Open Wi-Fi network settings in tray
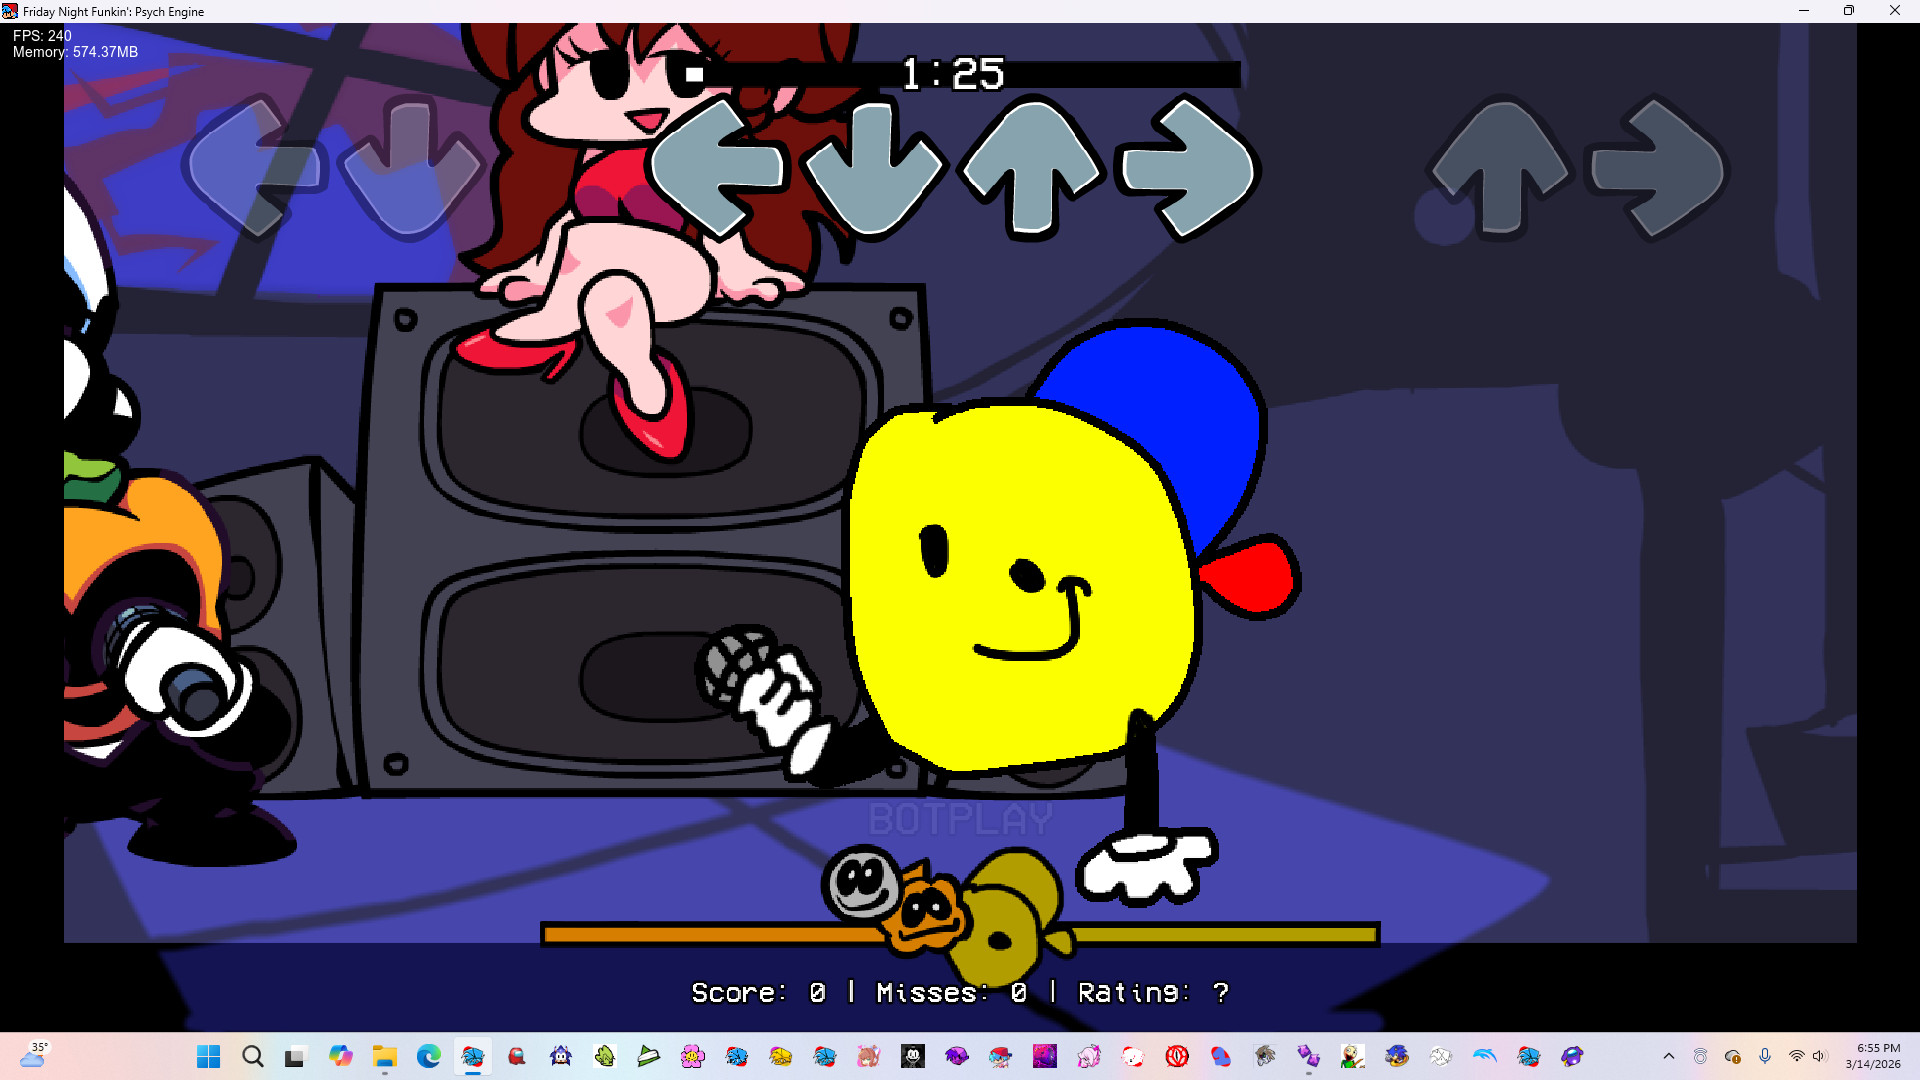 pos(1796,1056)
